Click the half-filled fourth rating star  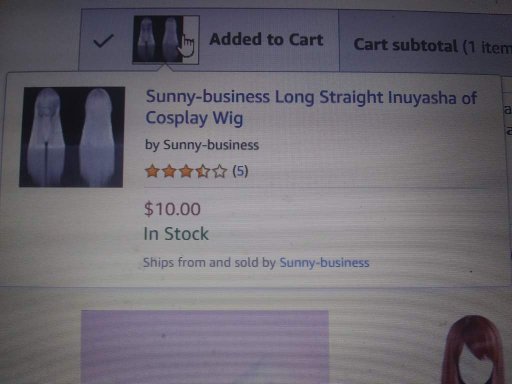[203, 172]
